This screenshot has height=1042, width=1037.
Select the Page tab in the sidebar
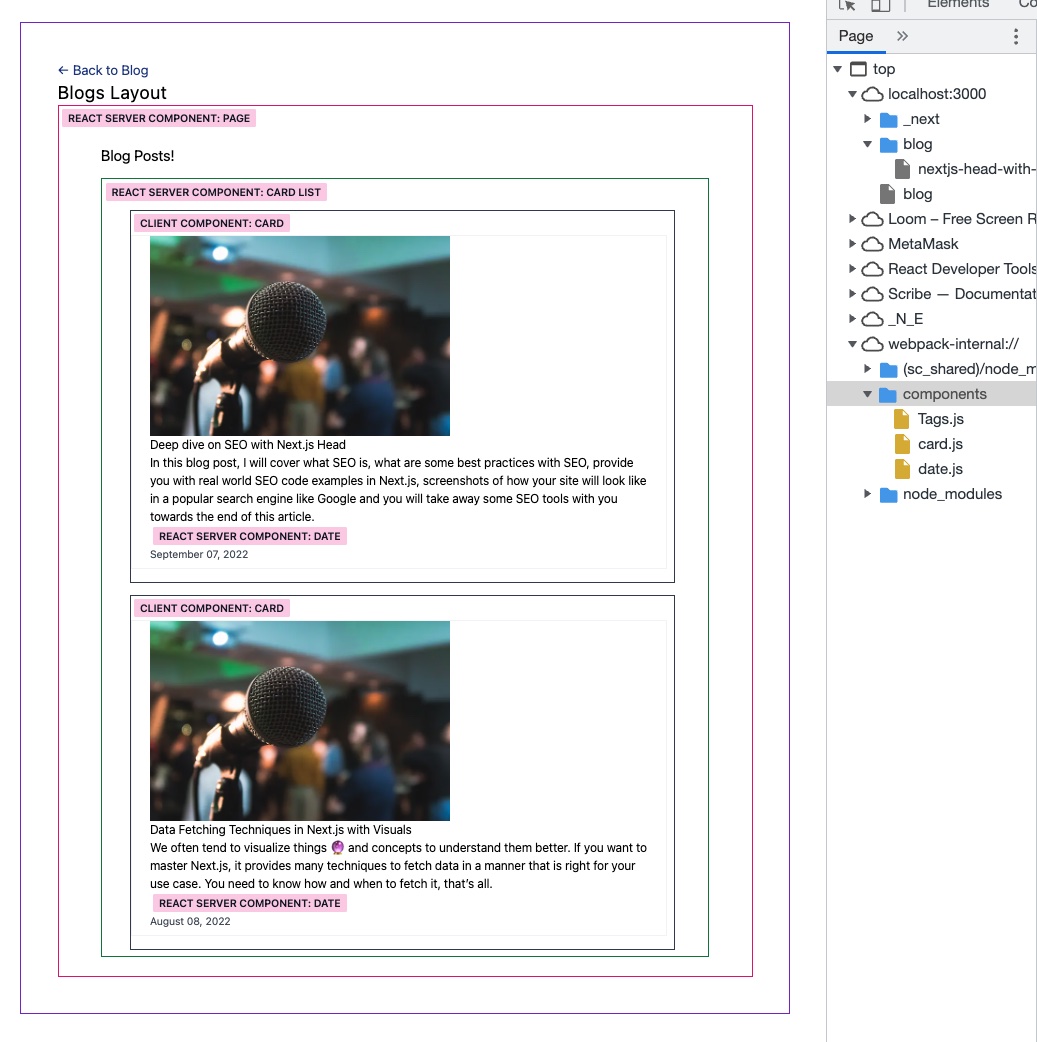tap(856, 36)
